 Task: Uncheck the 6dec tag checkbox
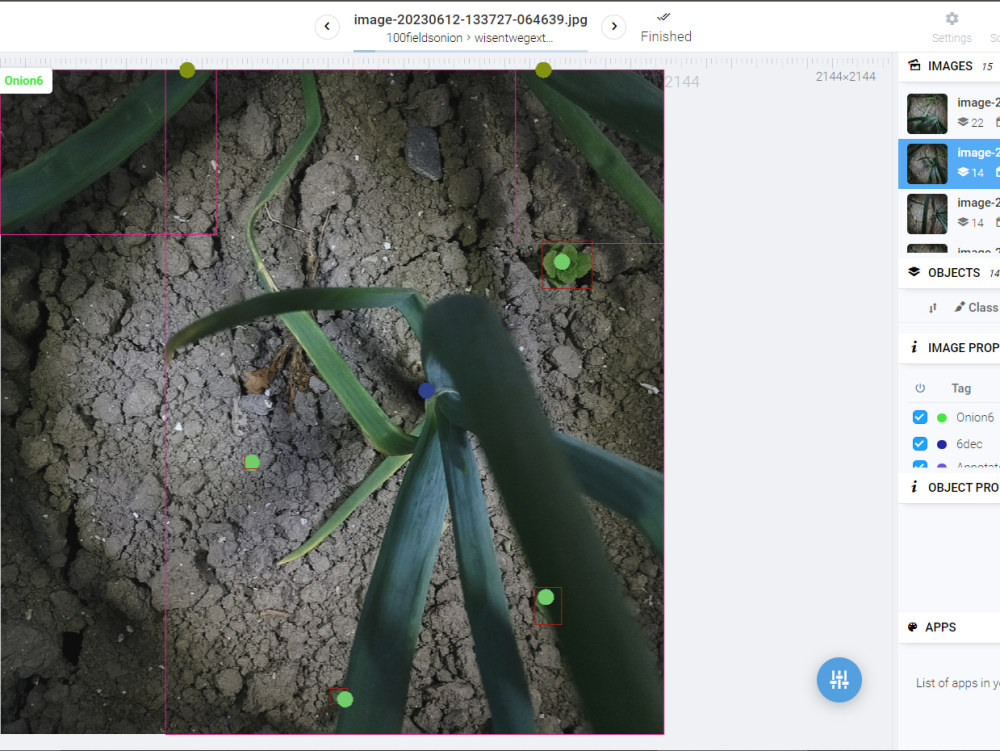pos(920,444)
